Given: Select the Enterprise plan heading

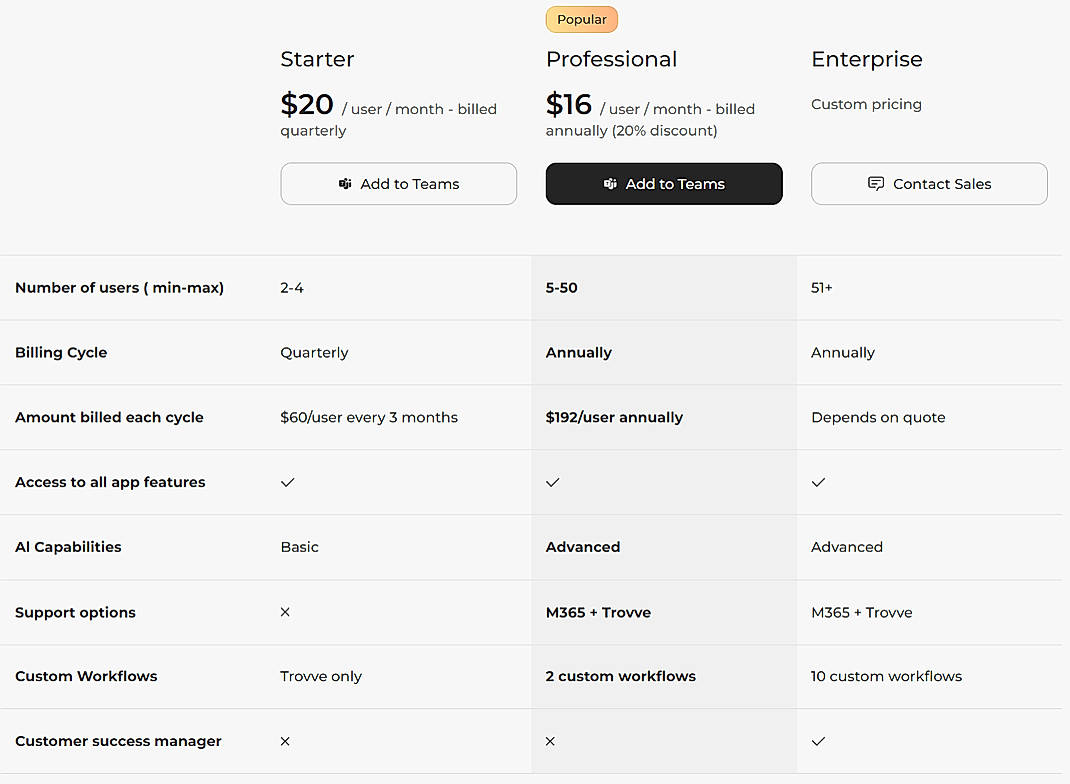Looking at the screenshot, I should pyautogui.click(x=866, y=60).
